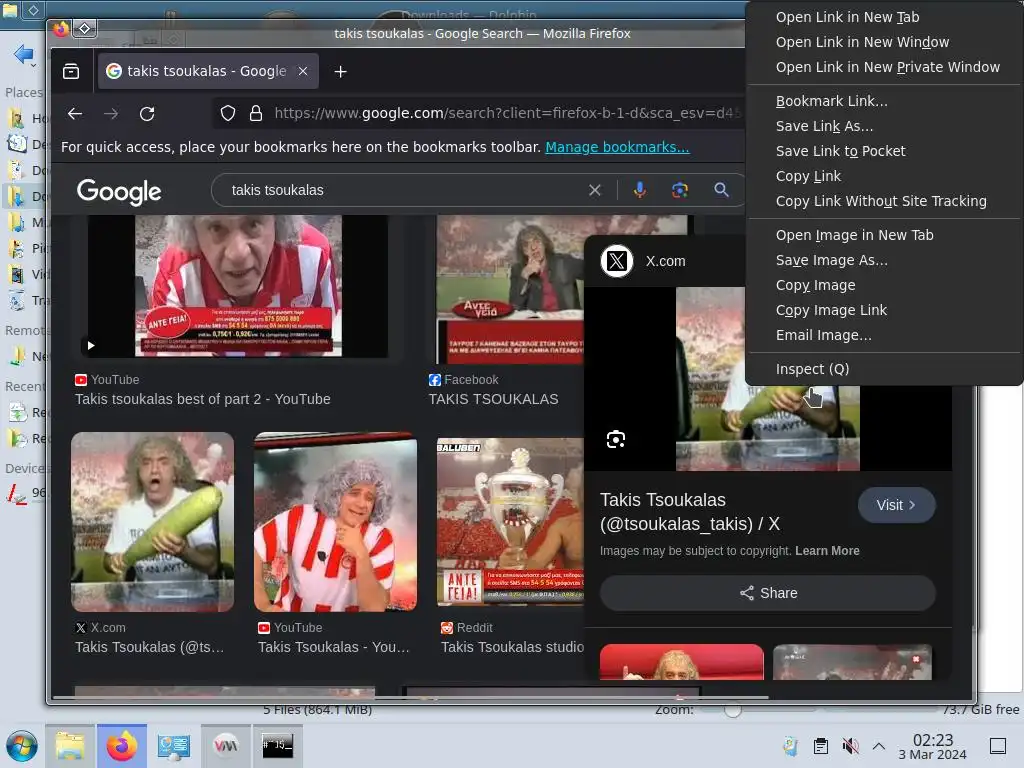Choose Open Link in New Private Window
This screenshot has height=768, width=1024.
(884, 67)
